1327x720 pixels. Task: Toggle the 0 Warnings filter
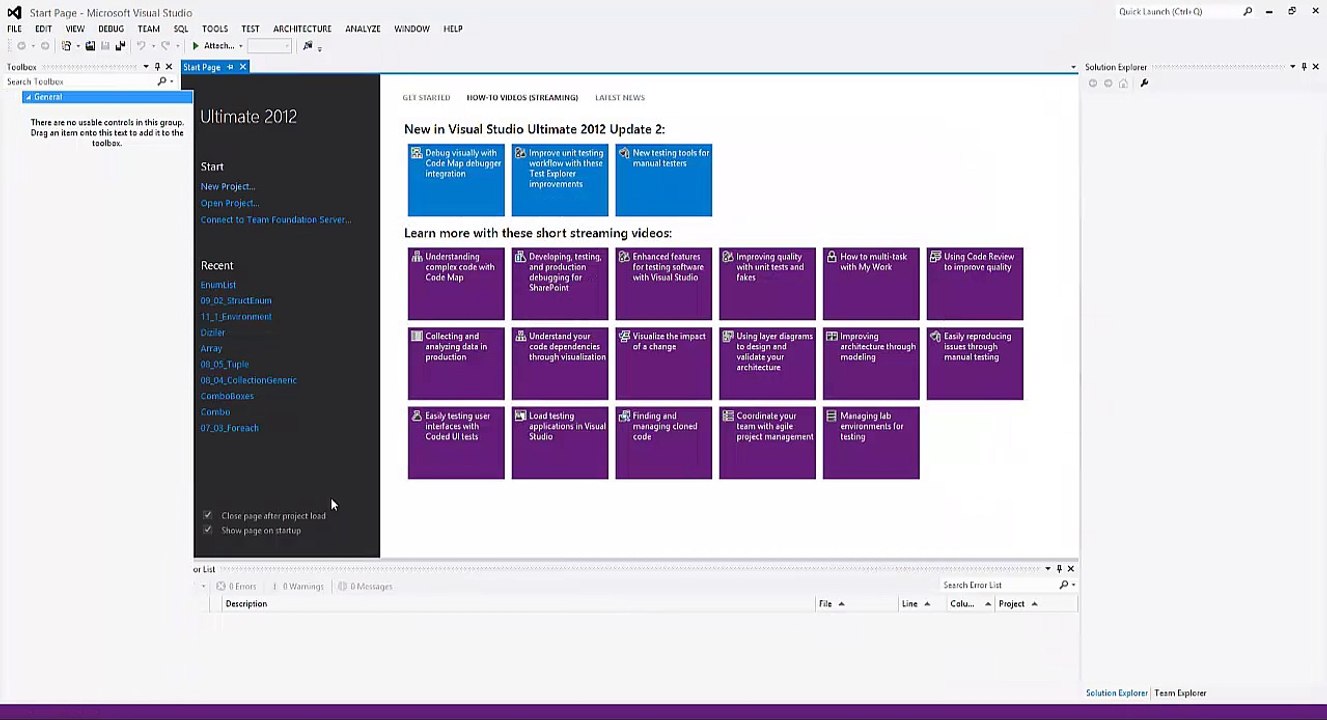pyautogui.click(x=298, y=586)
